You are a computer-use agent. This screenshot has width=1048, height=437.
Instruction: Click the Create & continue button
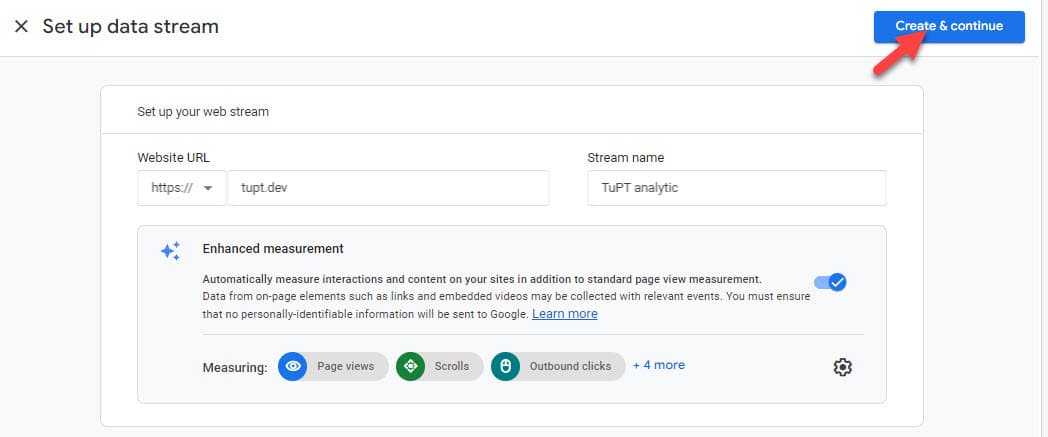(x=948, y=26)
